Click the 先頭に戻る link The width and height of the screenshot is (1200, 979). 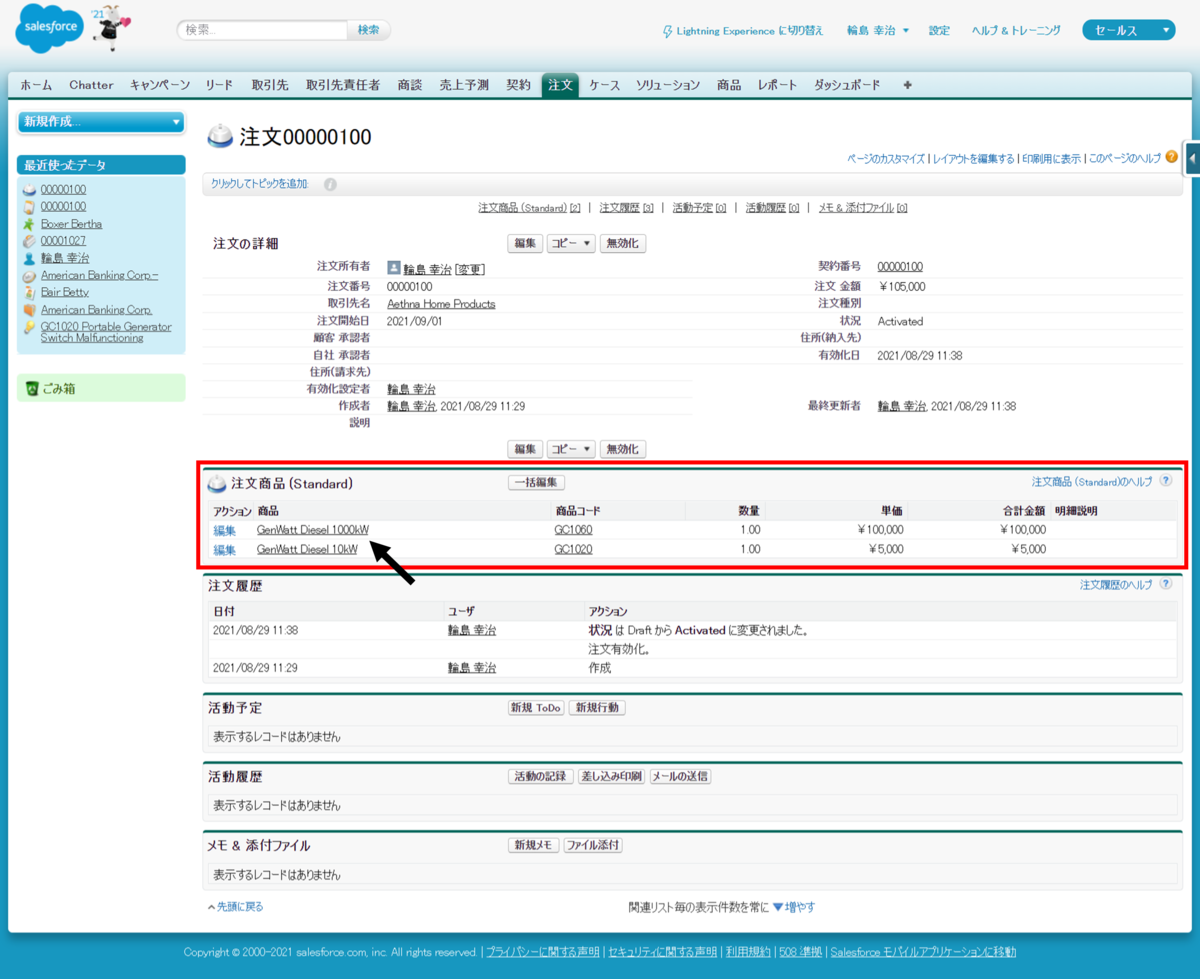coord(240,907)
